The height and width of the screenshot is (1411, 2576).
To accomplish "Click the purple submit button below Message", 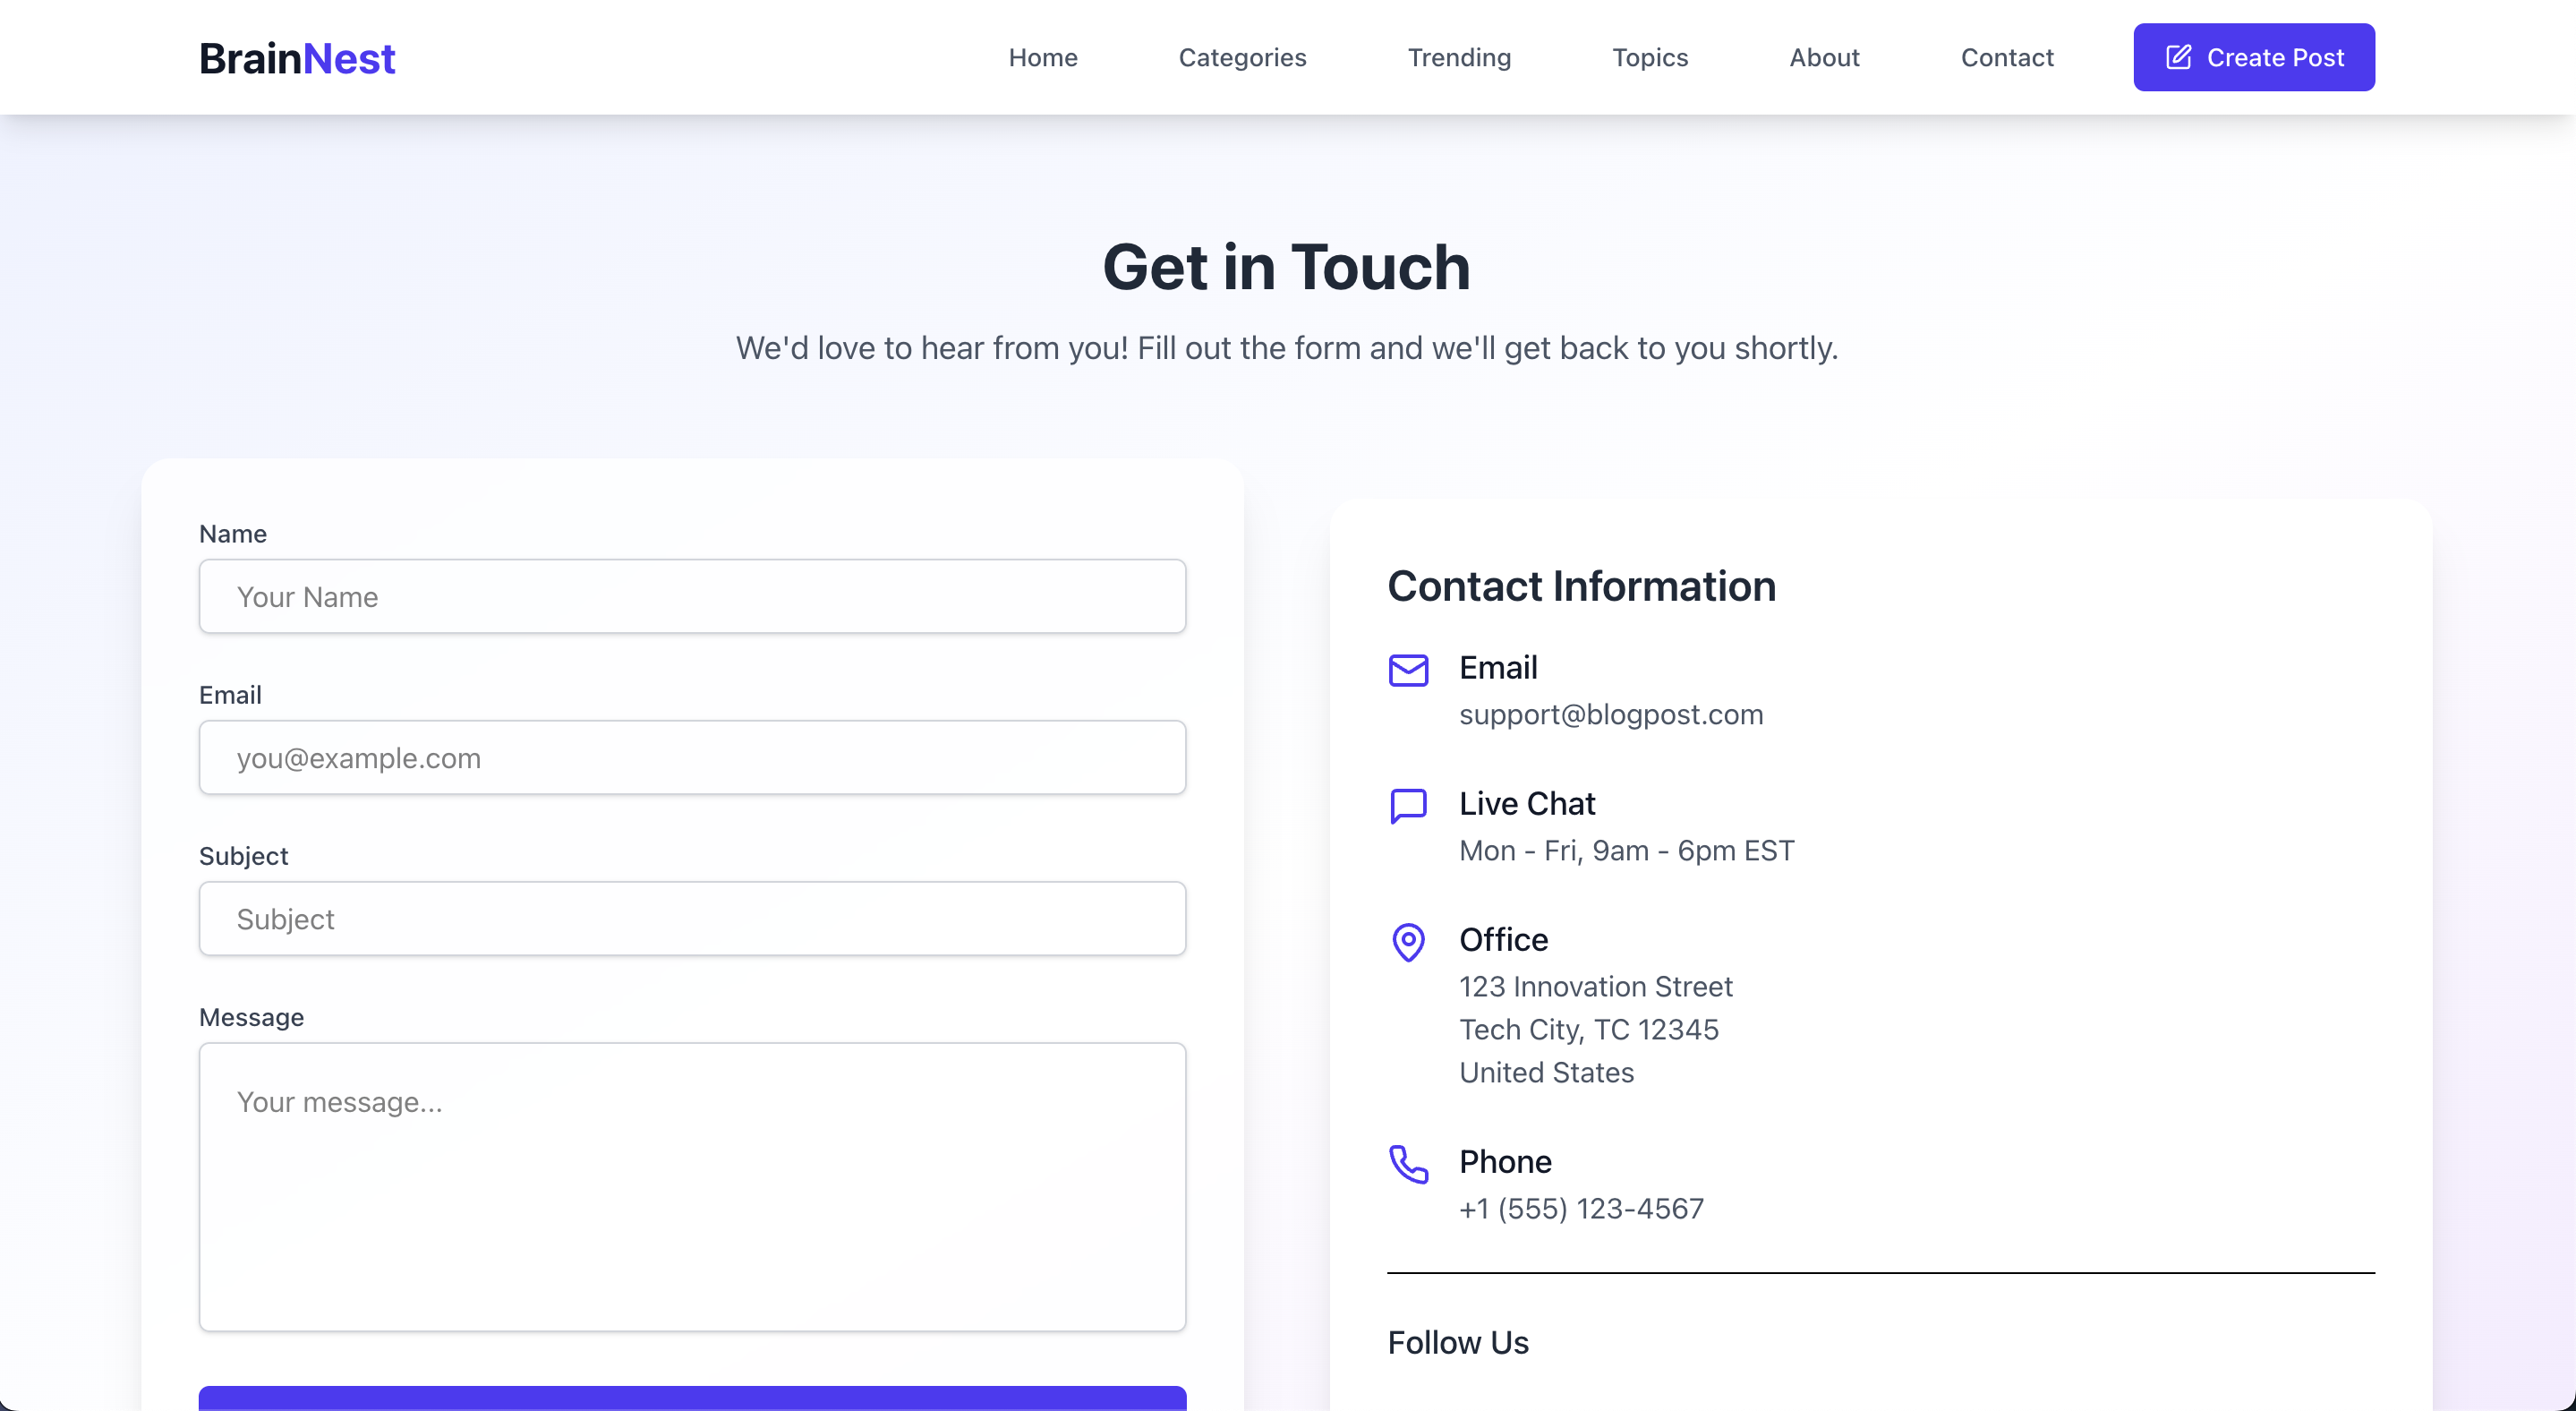I will (692, 1398).
